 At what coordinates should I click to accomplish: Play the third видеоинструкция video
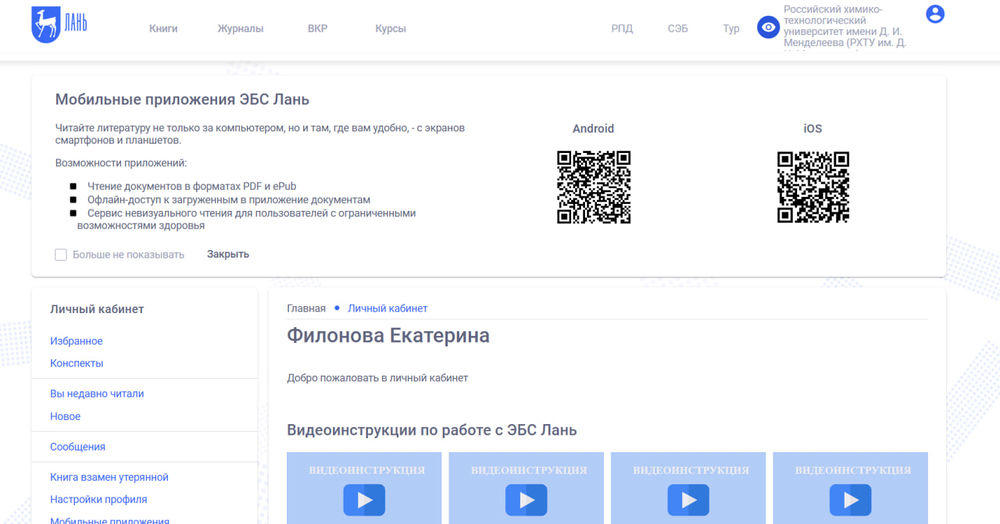point(688,498)
